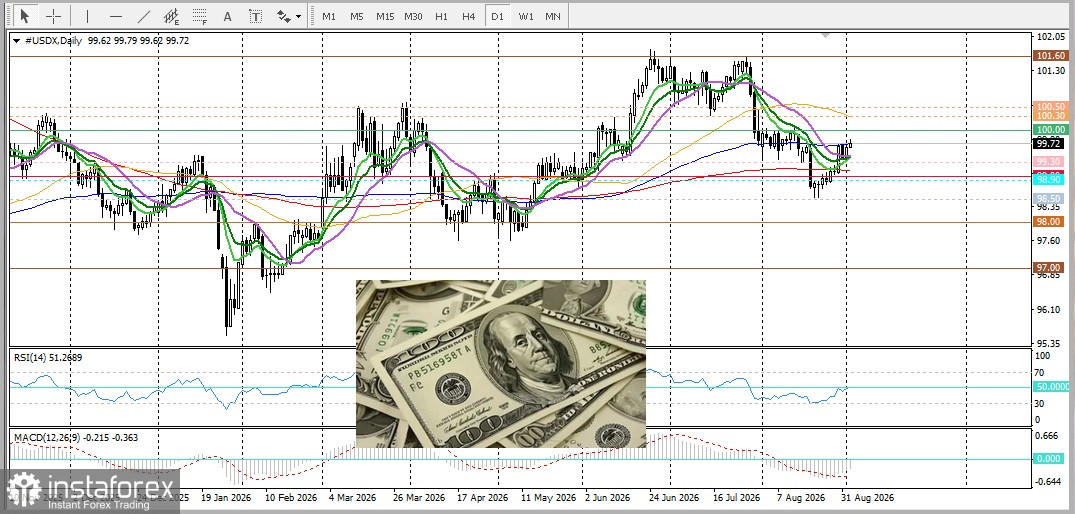The height and width of the screenshot is (514, 1075).
Task: Click the 31 Aug 2026 date label
Action: pos(867,496)
